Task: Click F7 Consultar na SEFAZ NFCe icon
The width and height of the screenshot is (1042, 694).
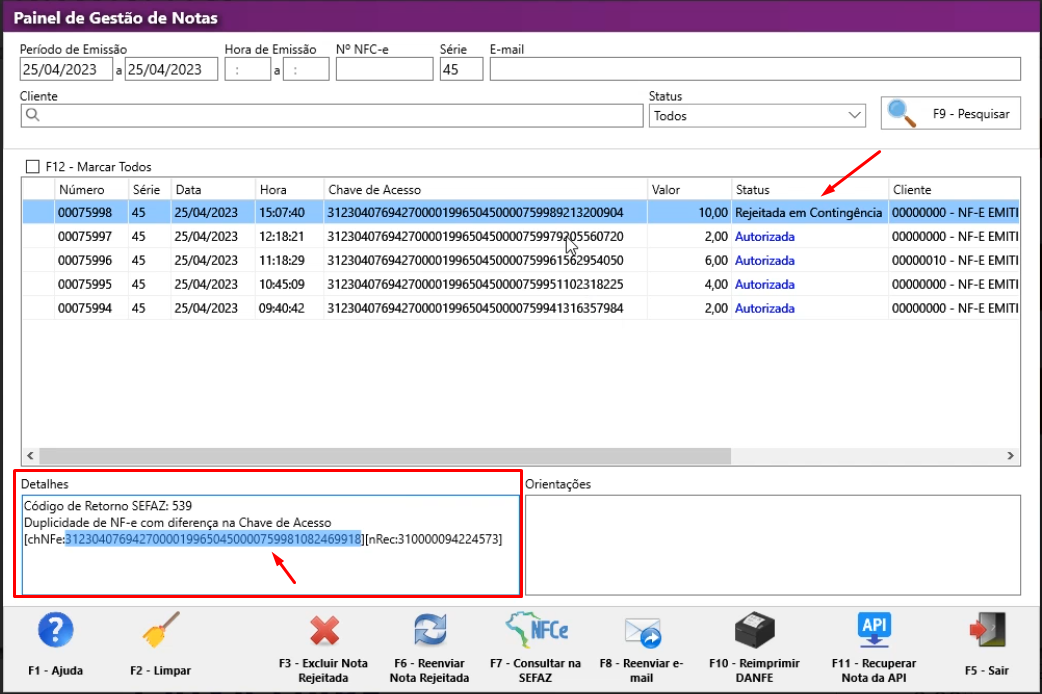Action: (536, 630)
